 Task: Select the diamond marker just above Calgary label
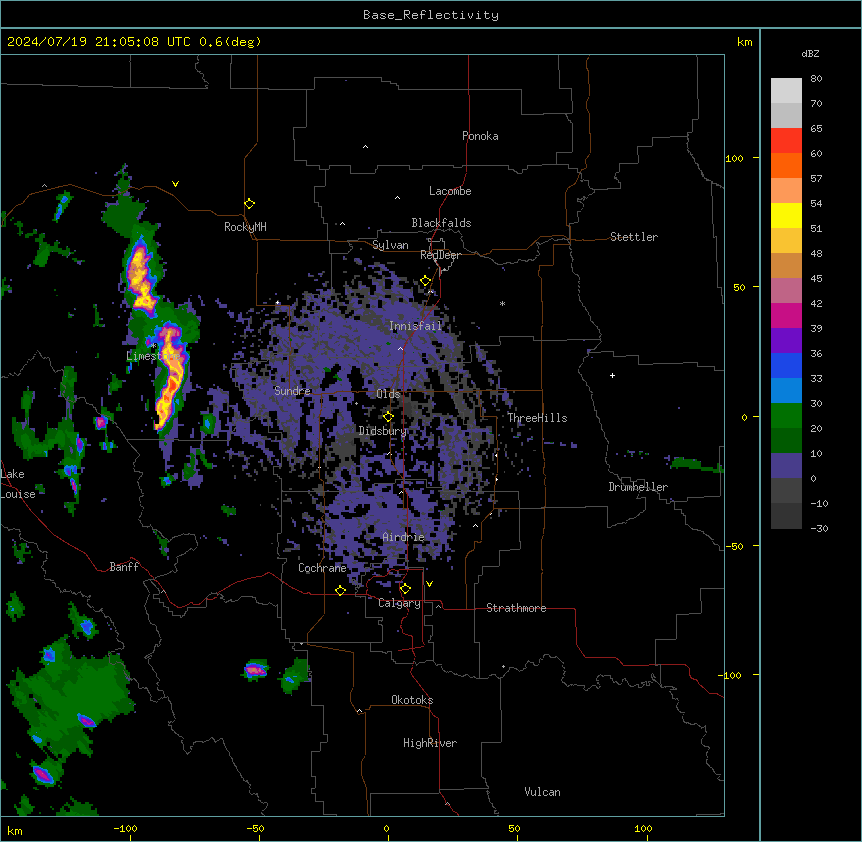405,589
